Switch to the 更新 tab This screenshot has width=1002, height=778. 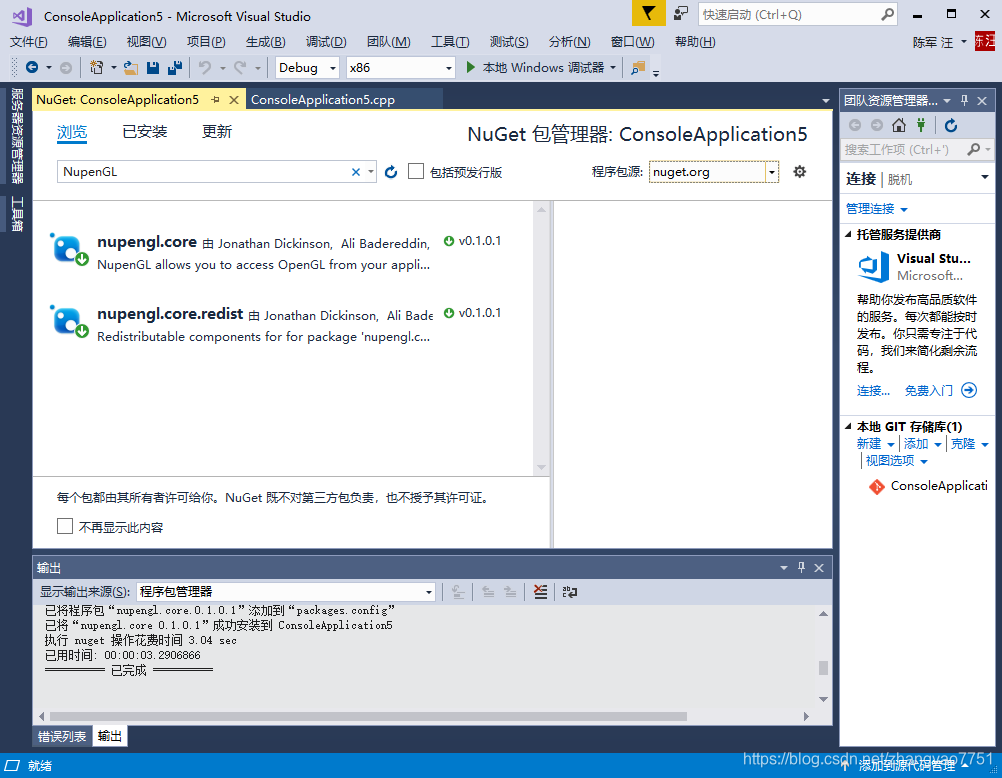[x=217, y=132]
